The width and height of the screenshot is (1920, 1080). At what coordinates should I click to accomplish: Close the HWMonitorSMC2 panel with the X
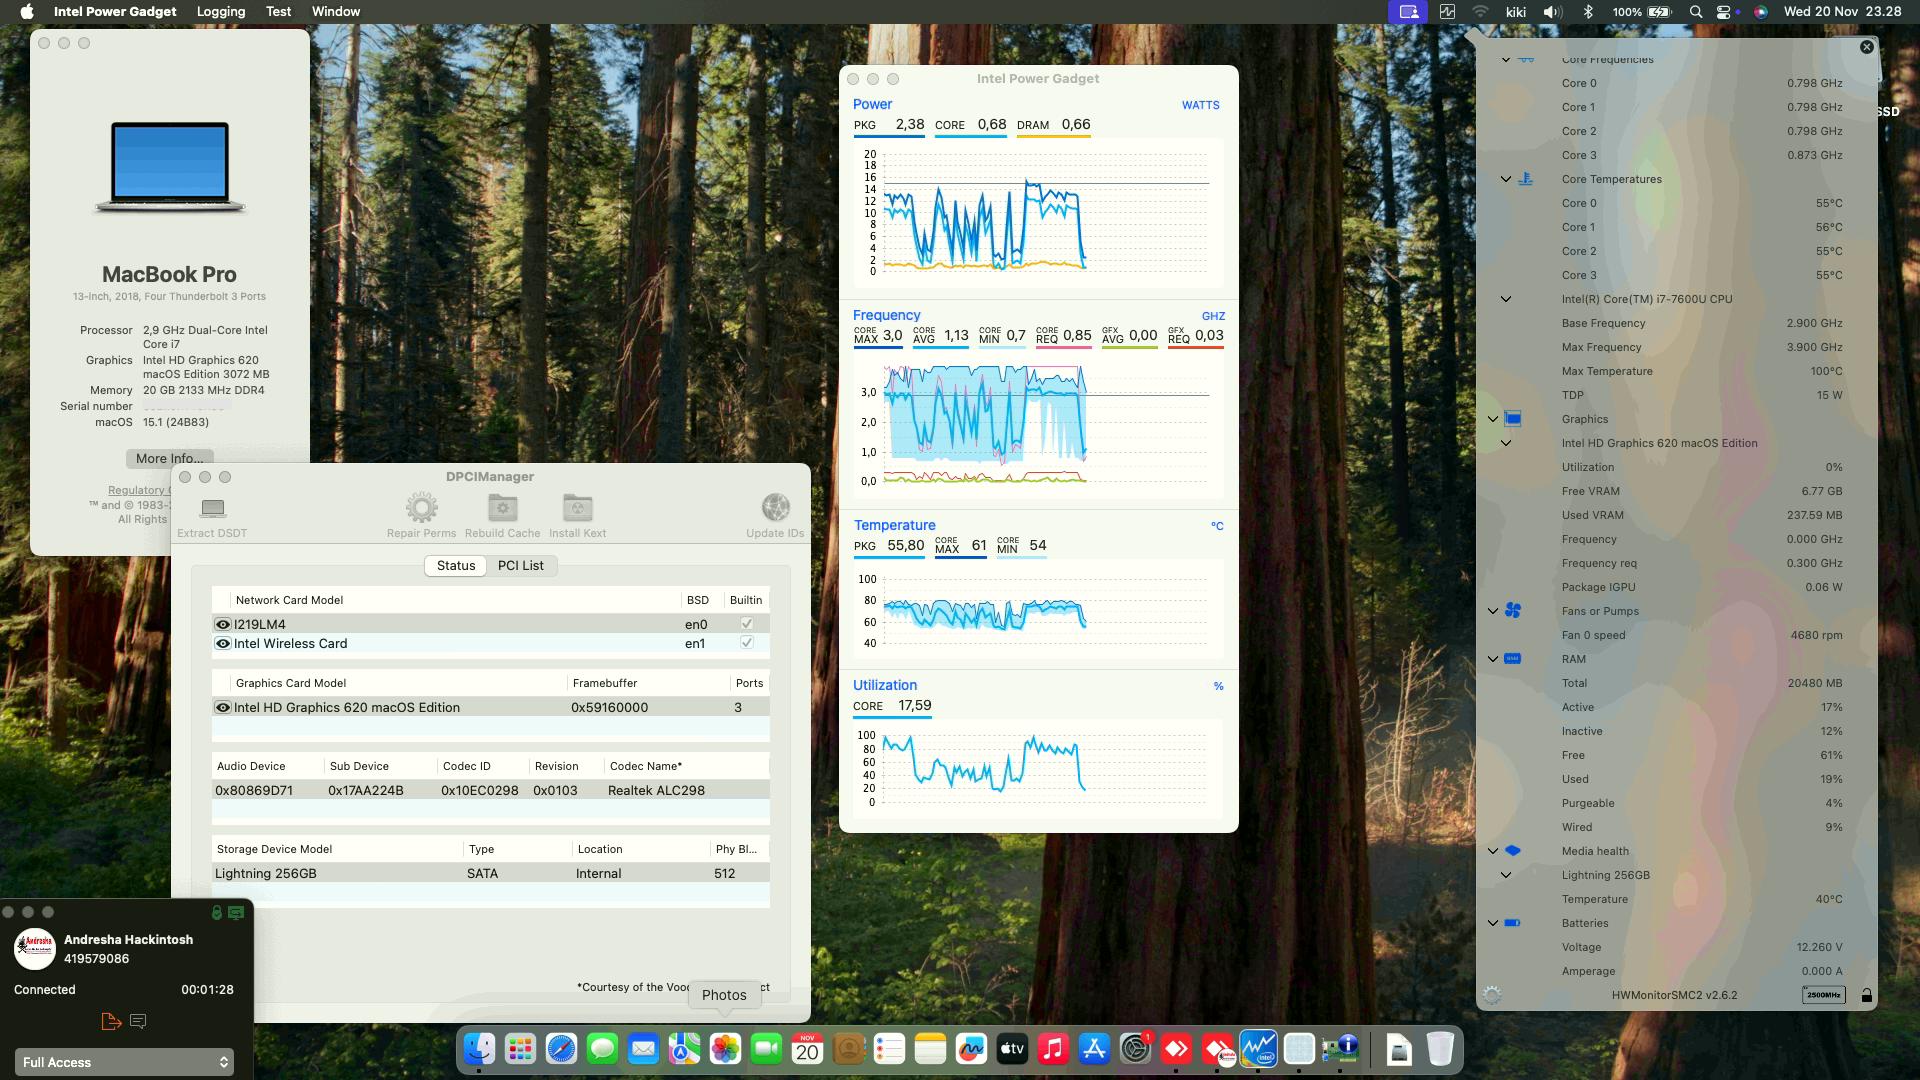[1866, 47]
